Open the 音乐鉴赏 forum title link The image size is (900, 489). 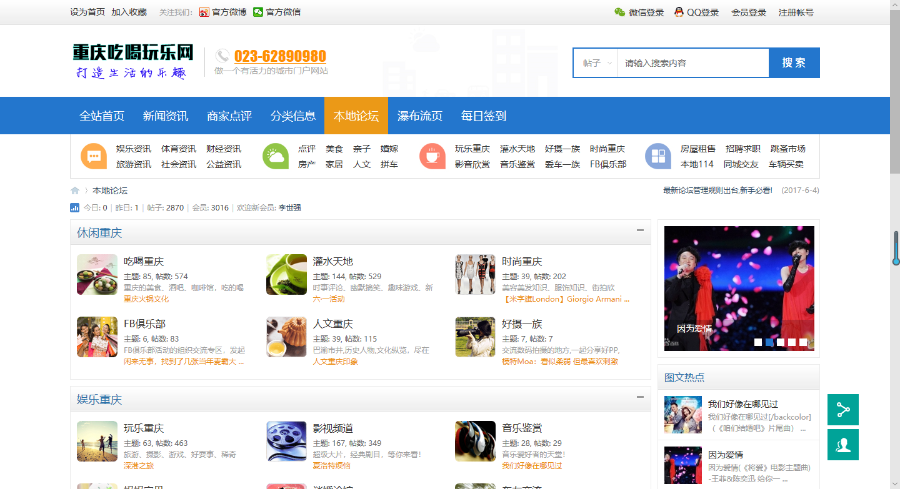coord(522,428)
